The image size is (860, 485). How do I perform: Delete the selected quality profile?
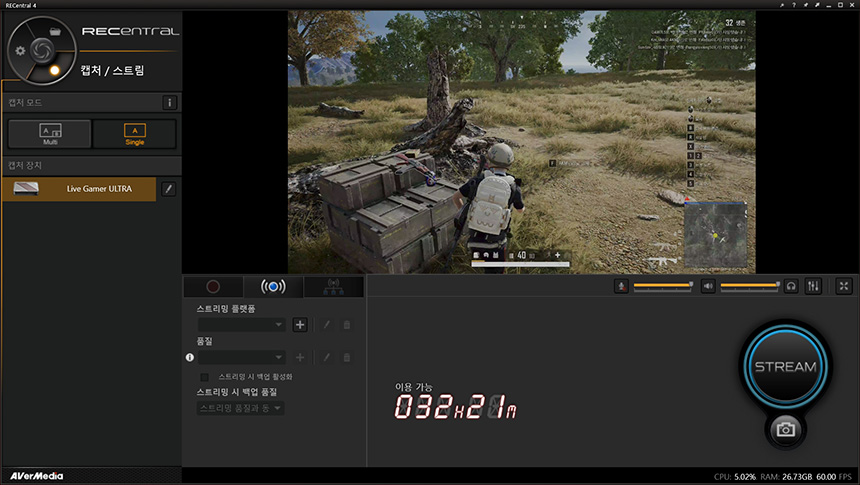[347, 358]
